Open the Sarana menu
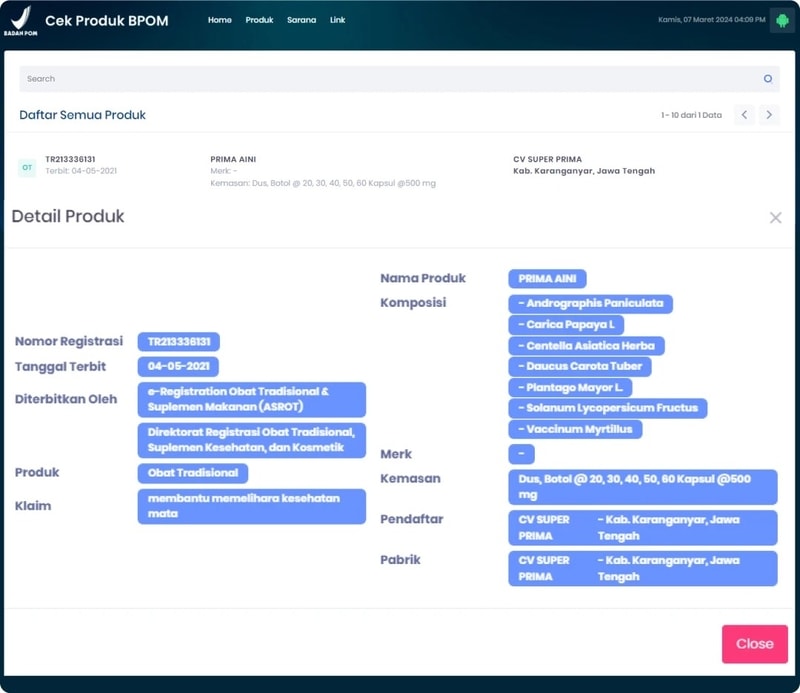This screenshot has height=693, width=800. tap(302, 20)
